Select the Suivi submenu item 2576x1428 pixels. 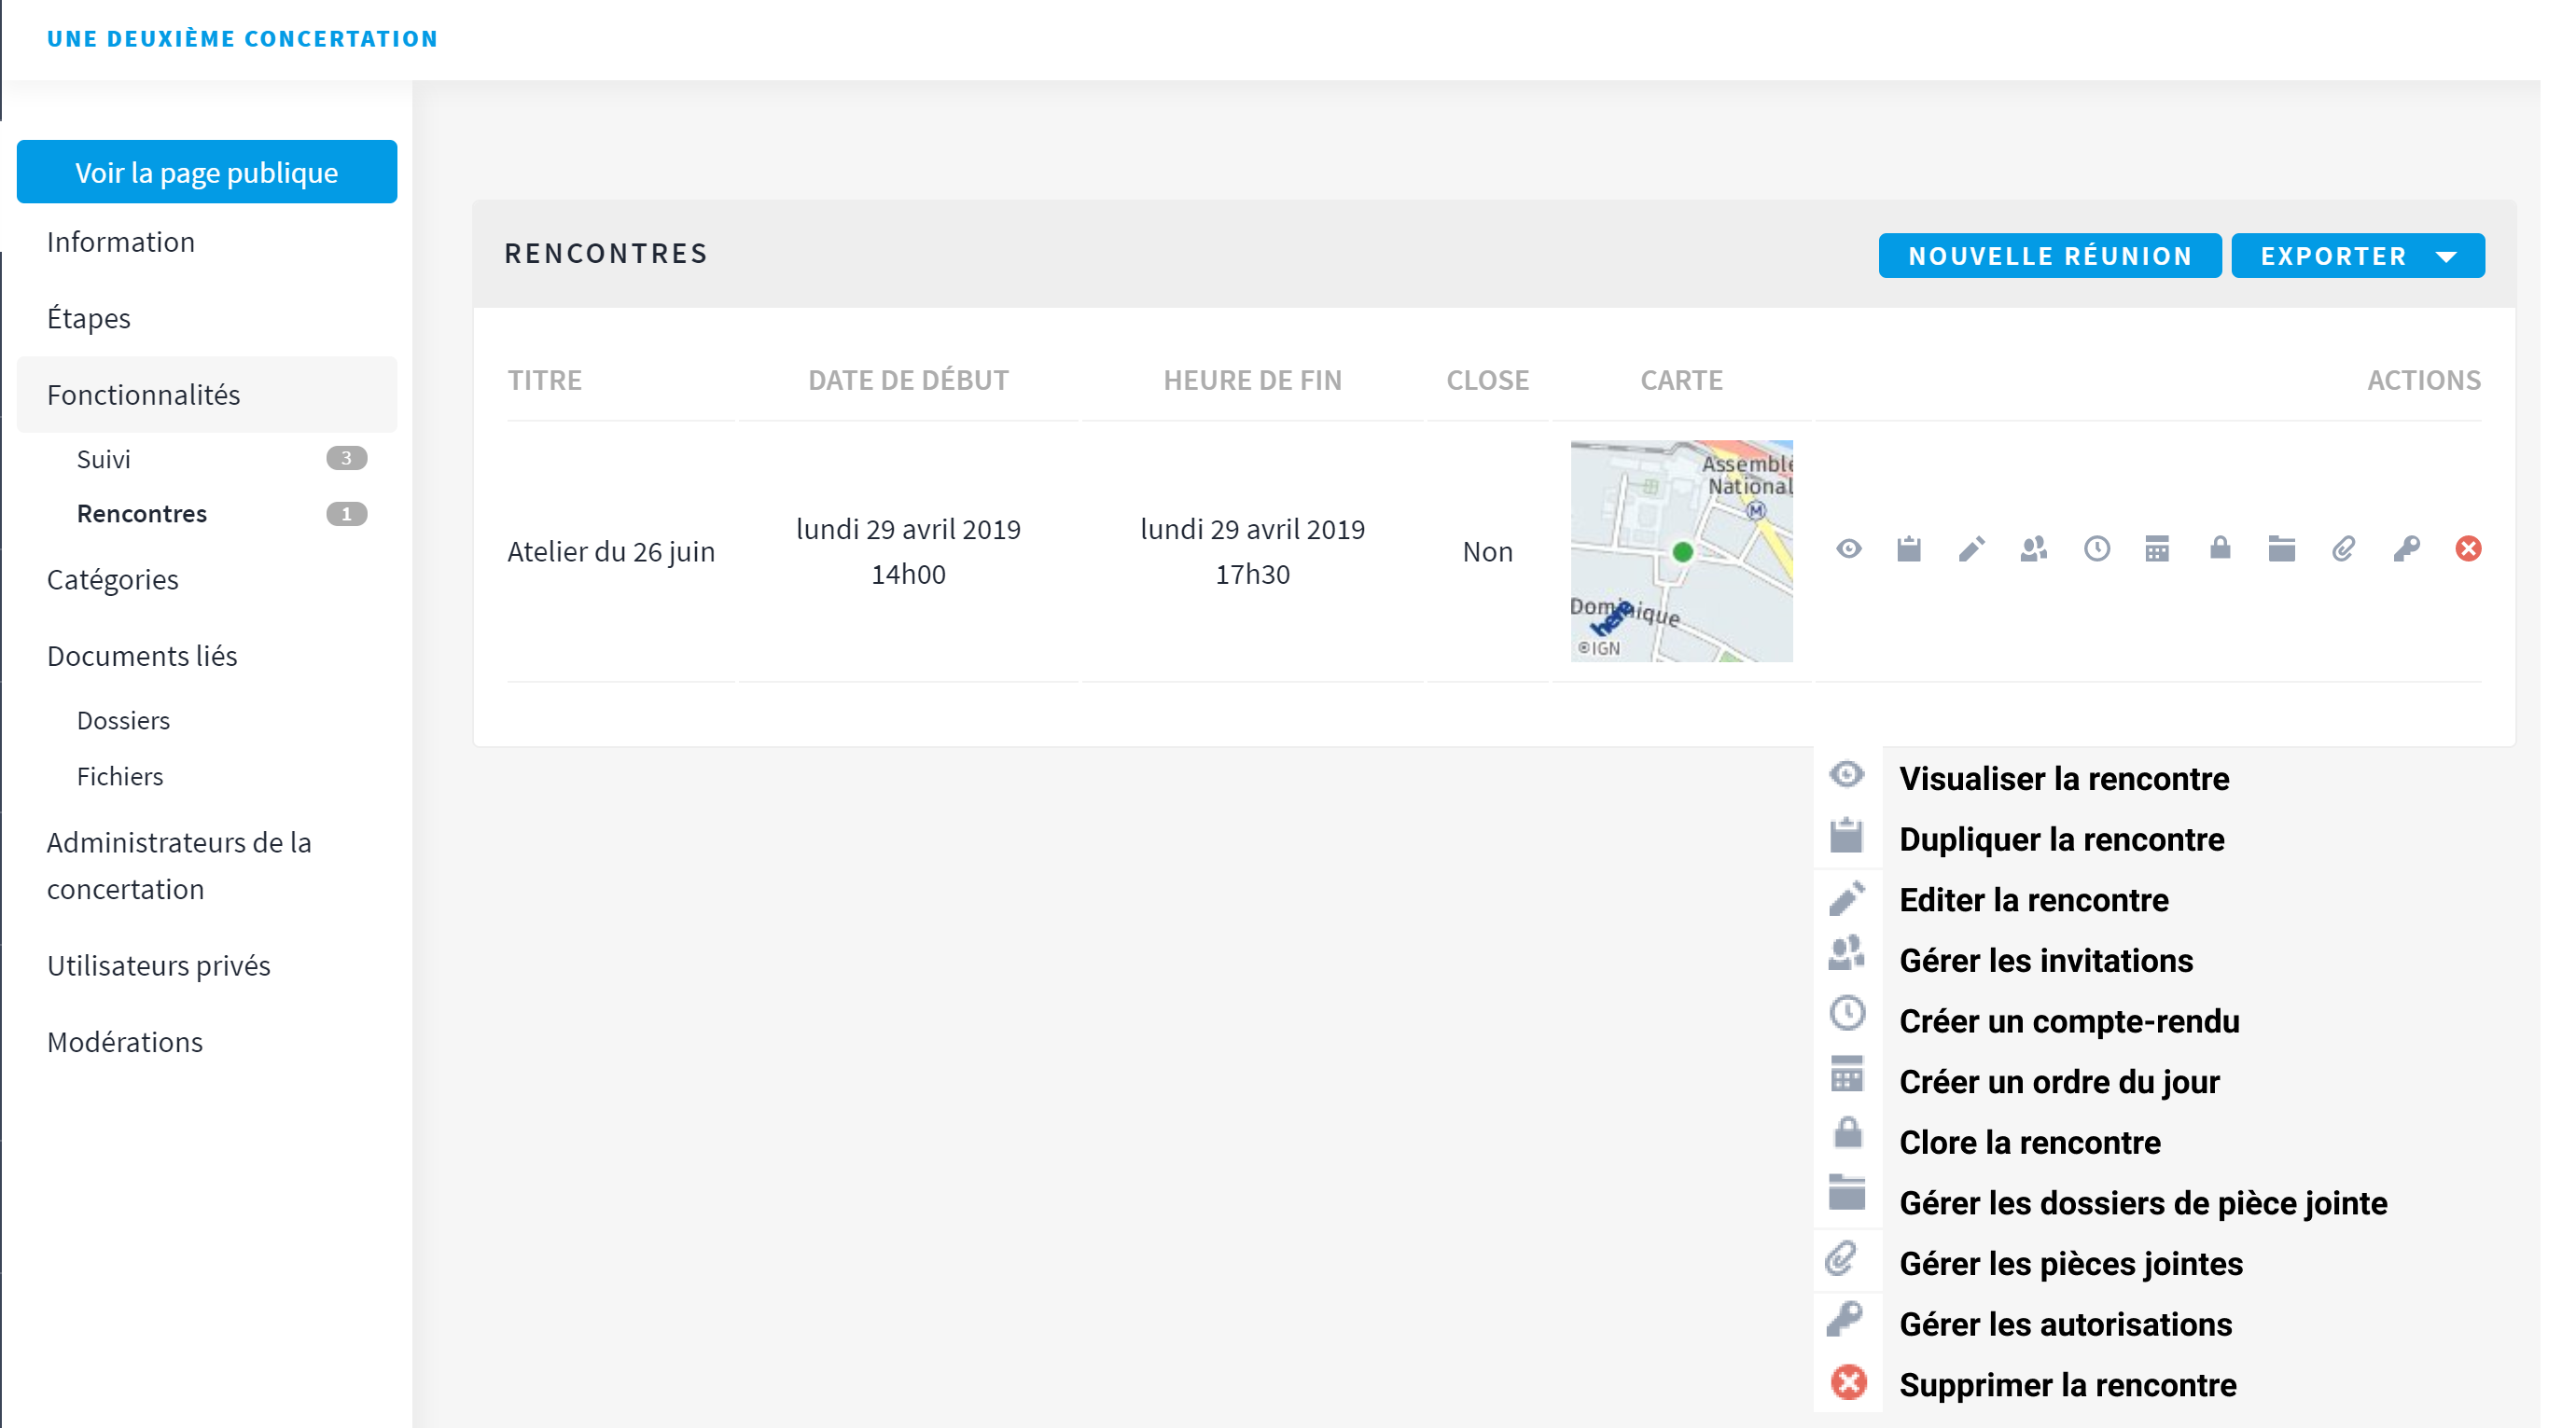point(104,458)
